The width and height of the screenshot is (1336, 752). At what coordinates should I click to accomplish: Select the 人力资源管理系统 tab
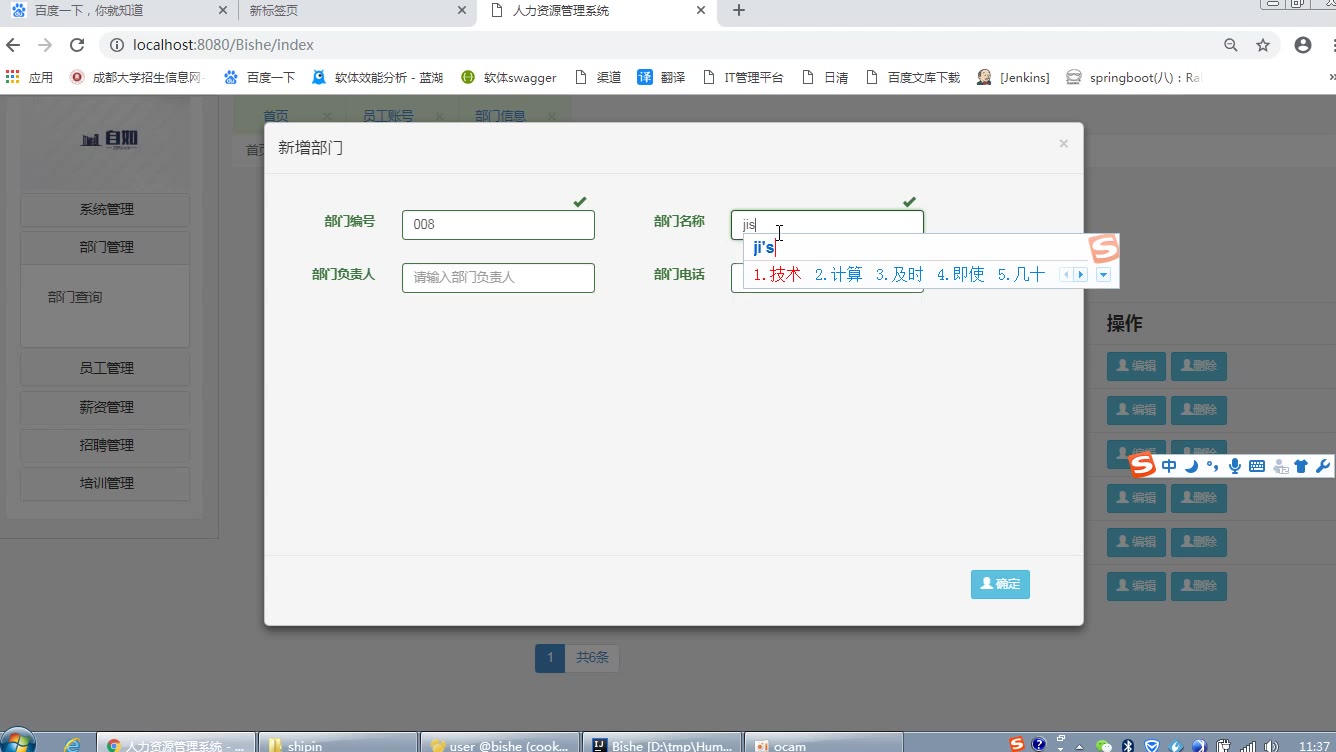tap(597, 10)
